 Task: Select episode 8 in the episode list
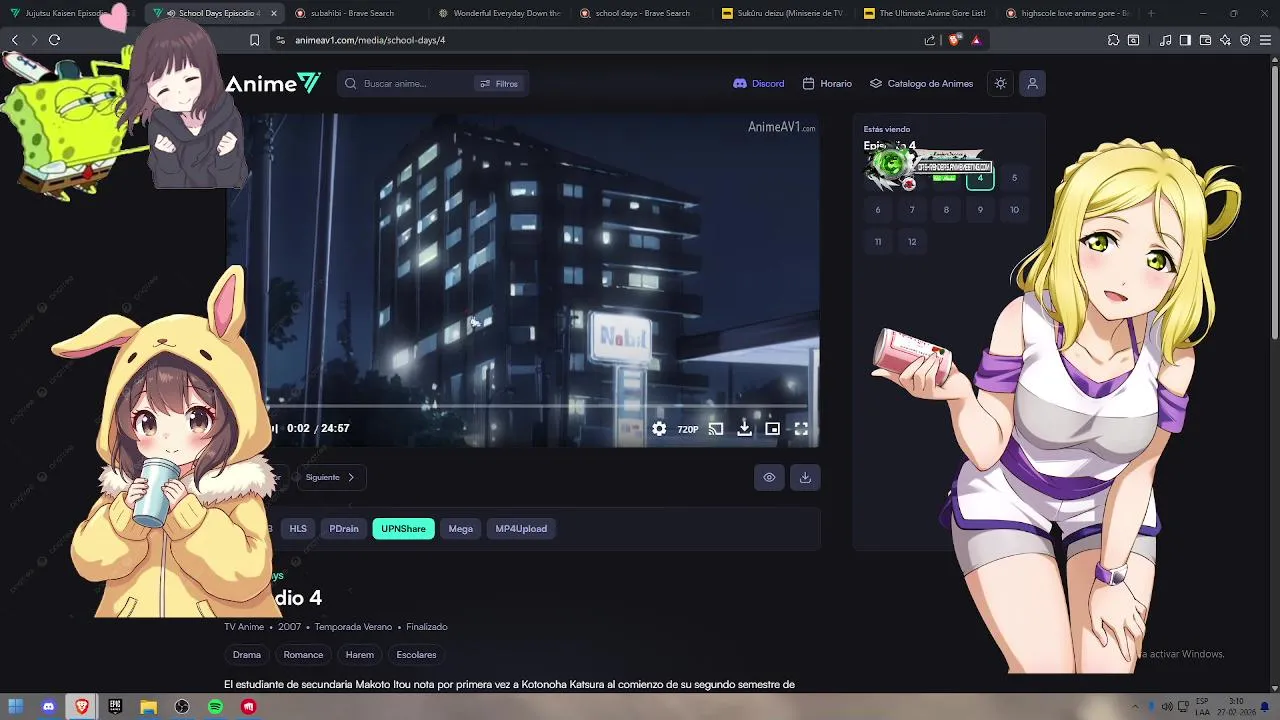[946, 210]
